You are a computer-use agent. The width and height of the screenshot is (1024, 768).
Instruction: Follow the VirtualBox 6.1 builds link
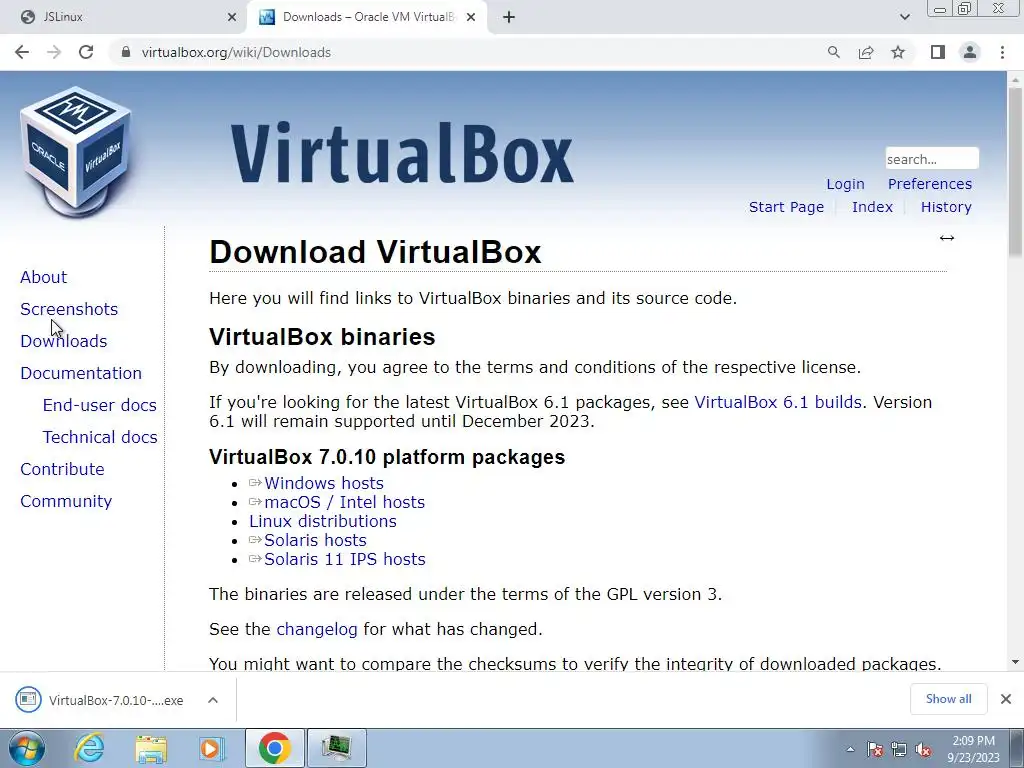pos(778,402)
